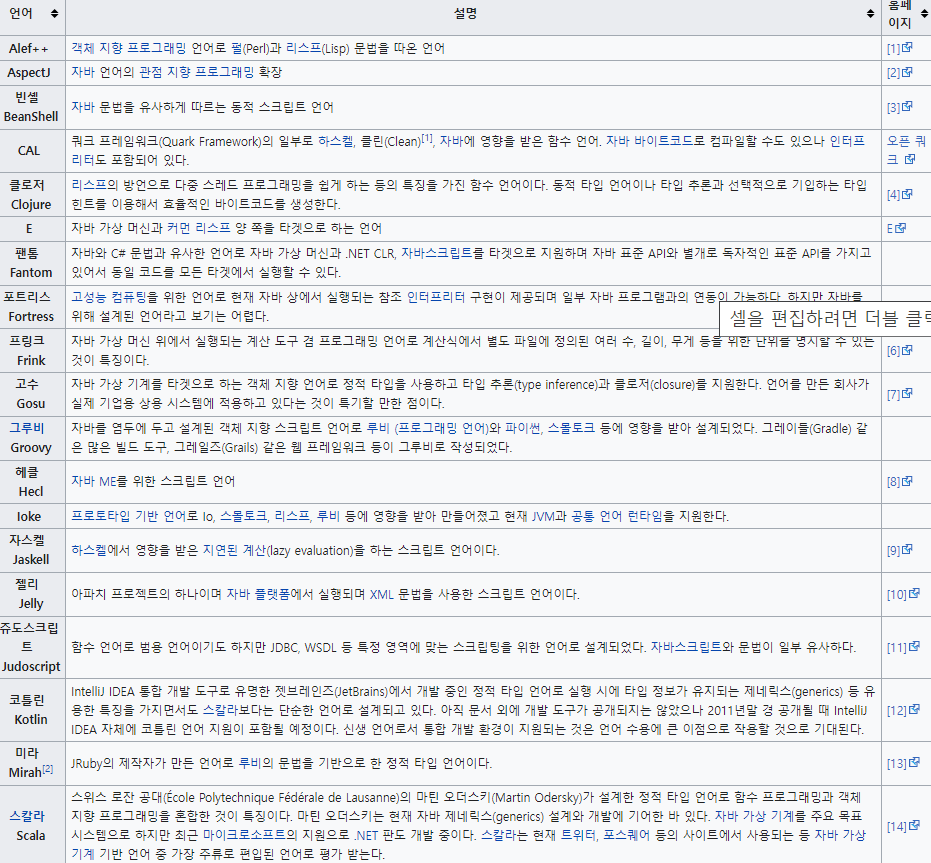Click footnote [1] after 클린(Clean)

pos(426,138)
